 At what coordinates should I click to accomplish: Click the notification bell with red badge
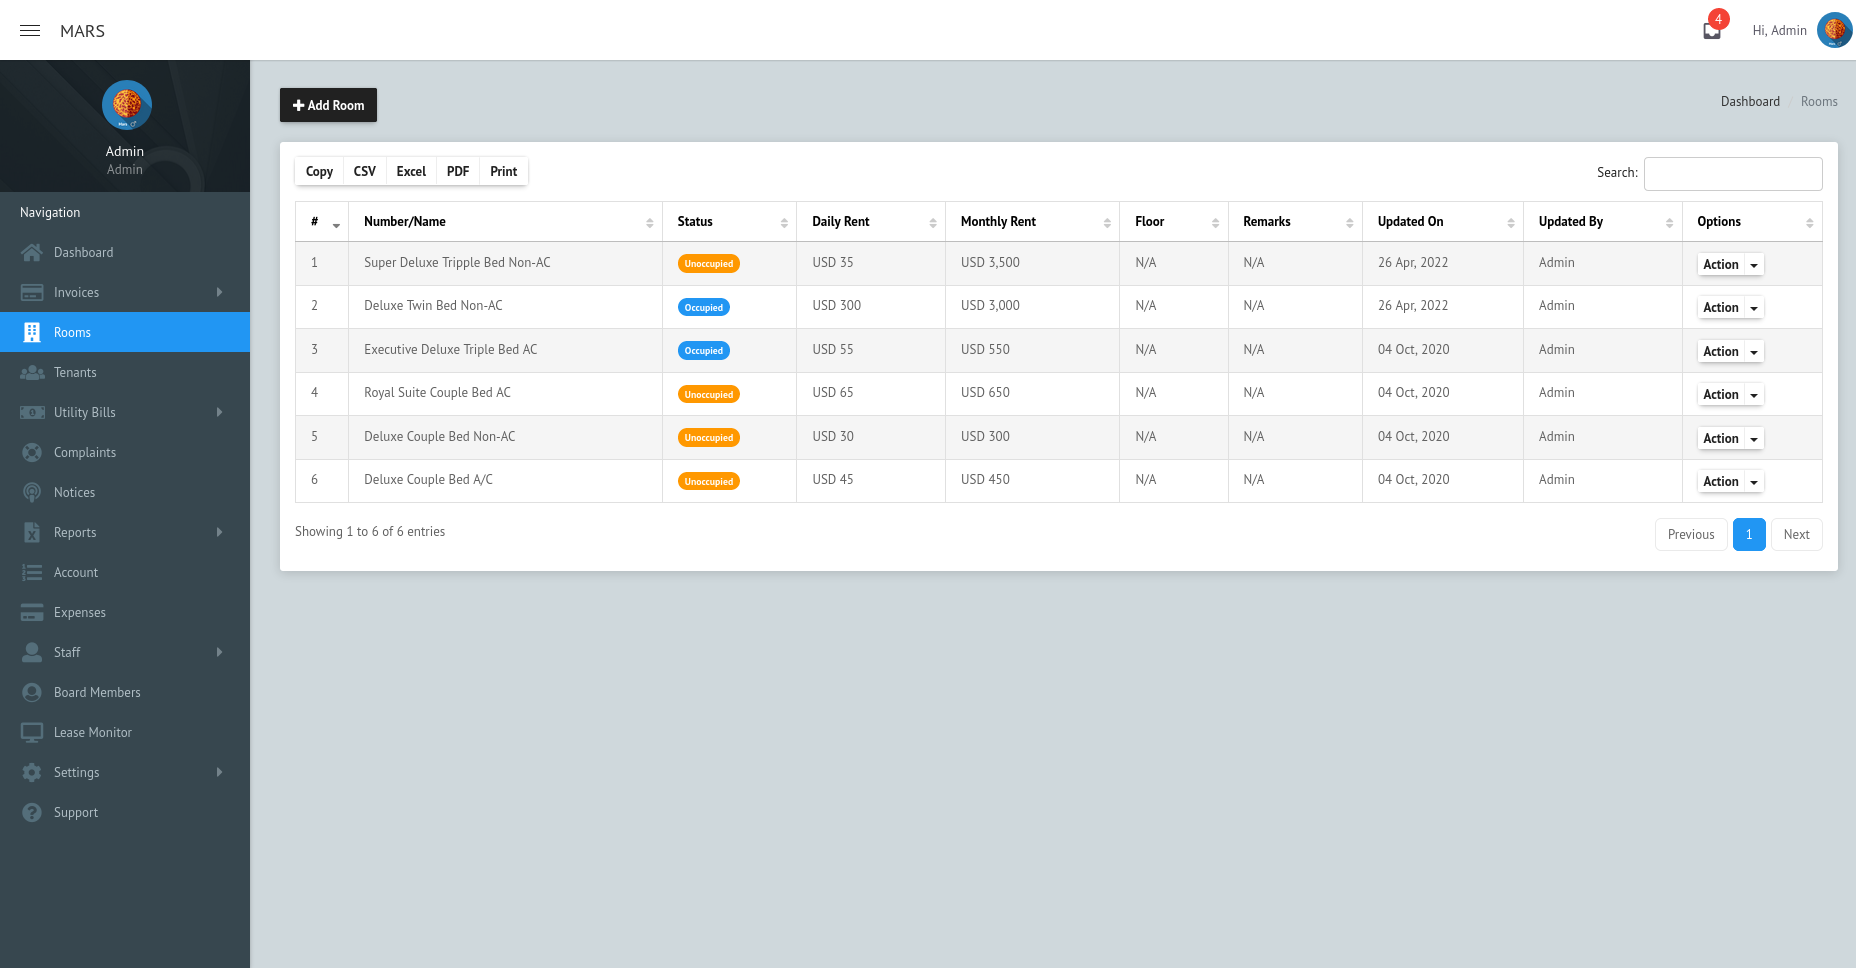[x=1711, y=29]
